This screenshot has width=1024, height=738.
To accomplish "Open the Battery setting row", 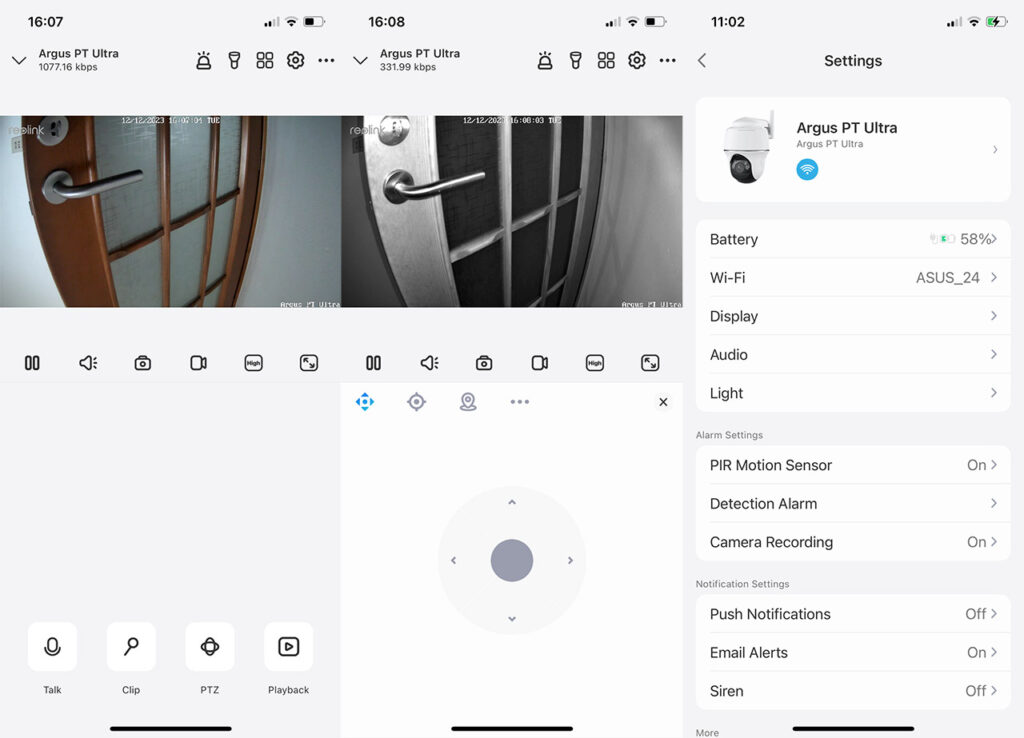I will (854, 239).
